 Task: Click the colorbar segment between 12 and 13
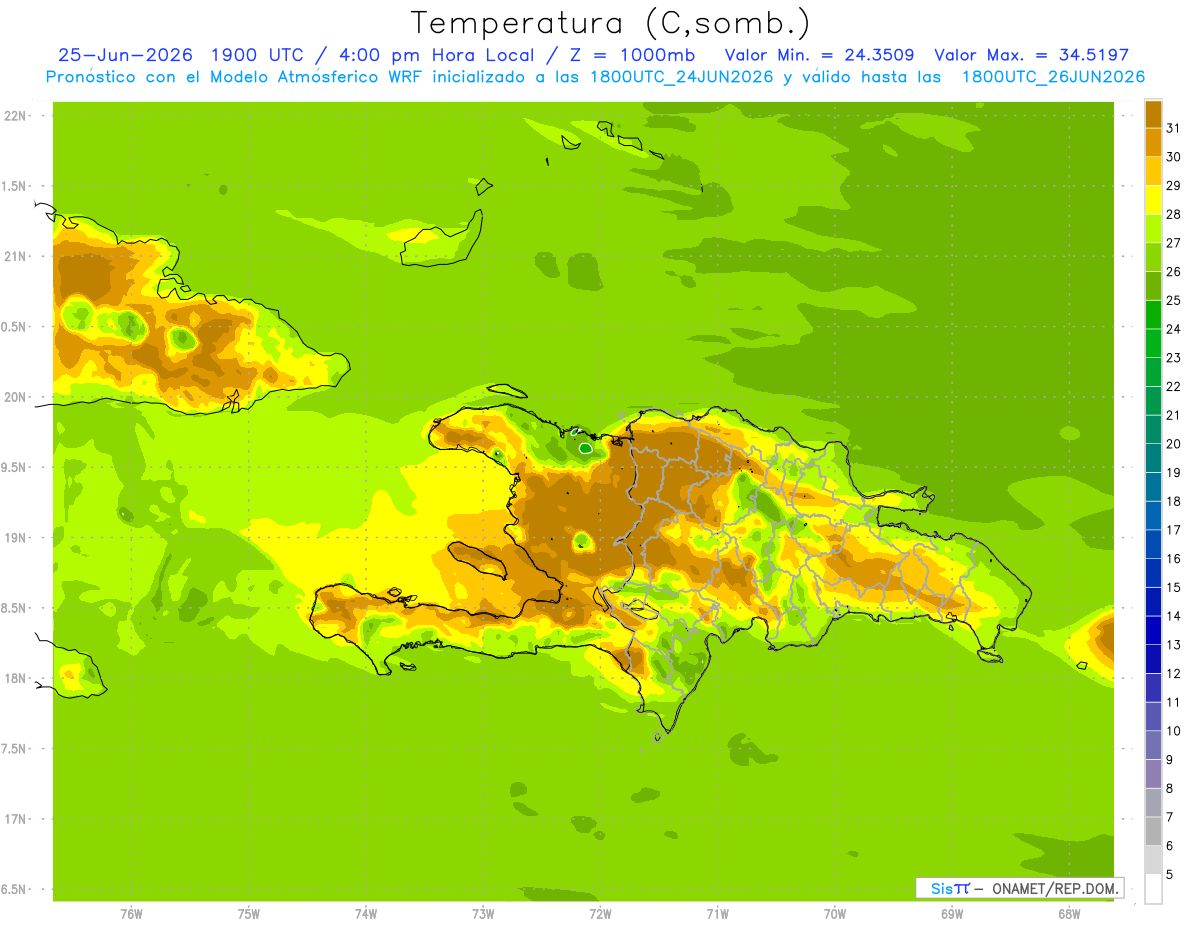pyautogui.click(x=1153, y=659)
